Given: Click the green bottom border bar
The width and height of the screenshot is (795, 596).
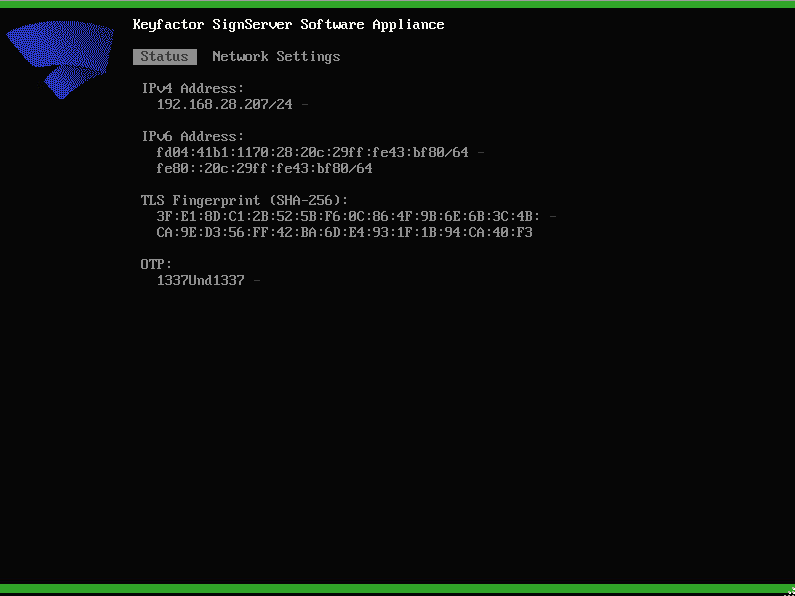Looking at the screenshot, I should coord(397,589).
